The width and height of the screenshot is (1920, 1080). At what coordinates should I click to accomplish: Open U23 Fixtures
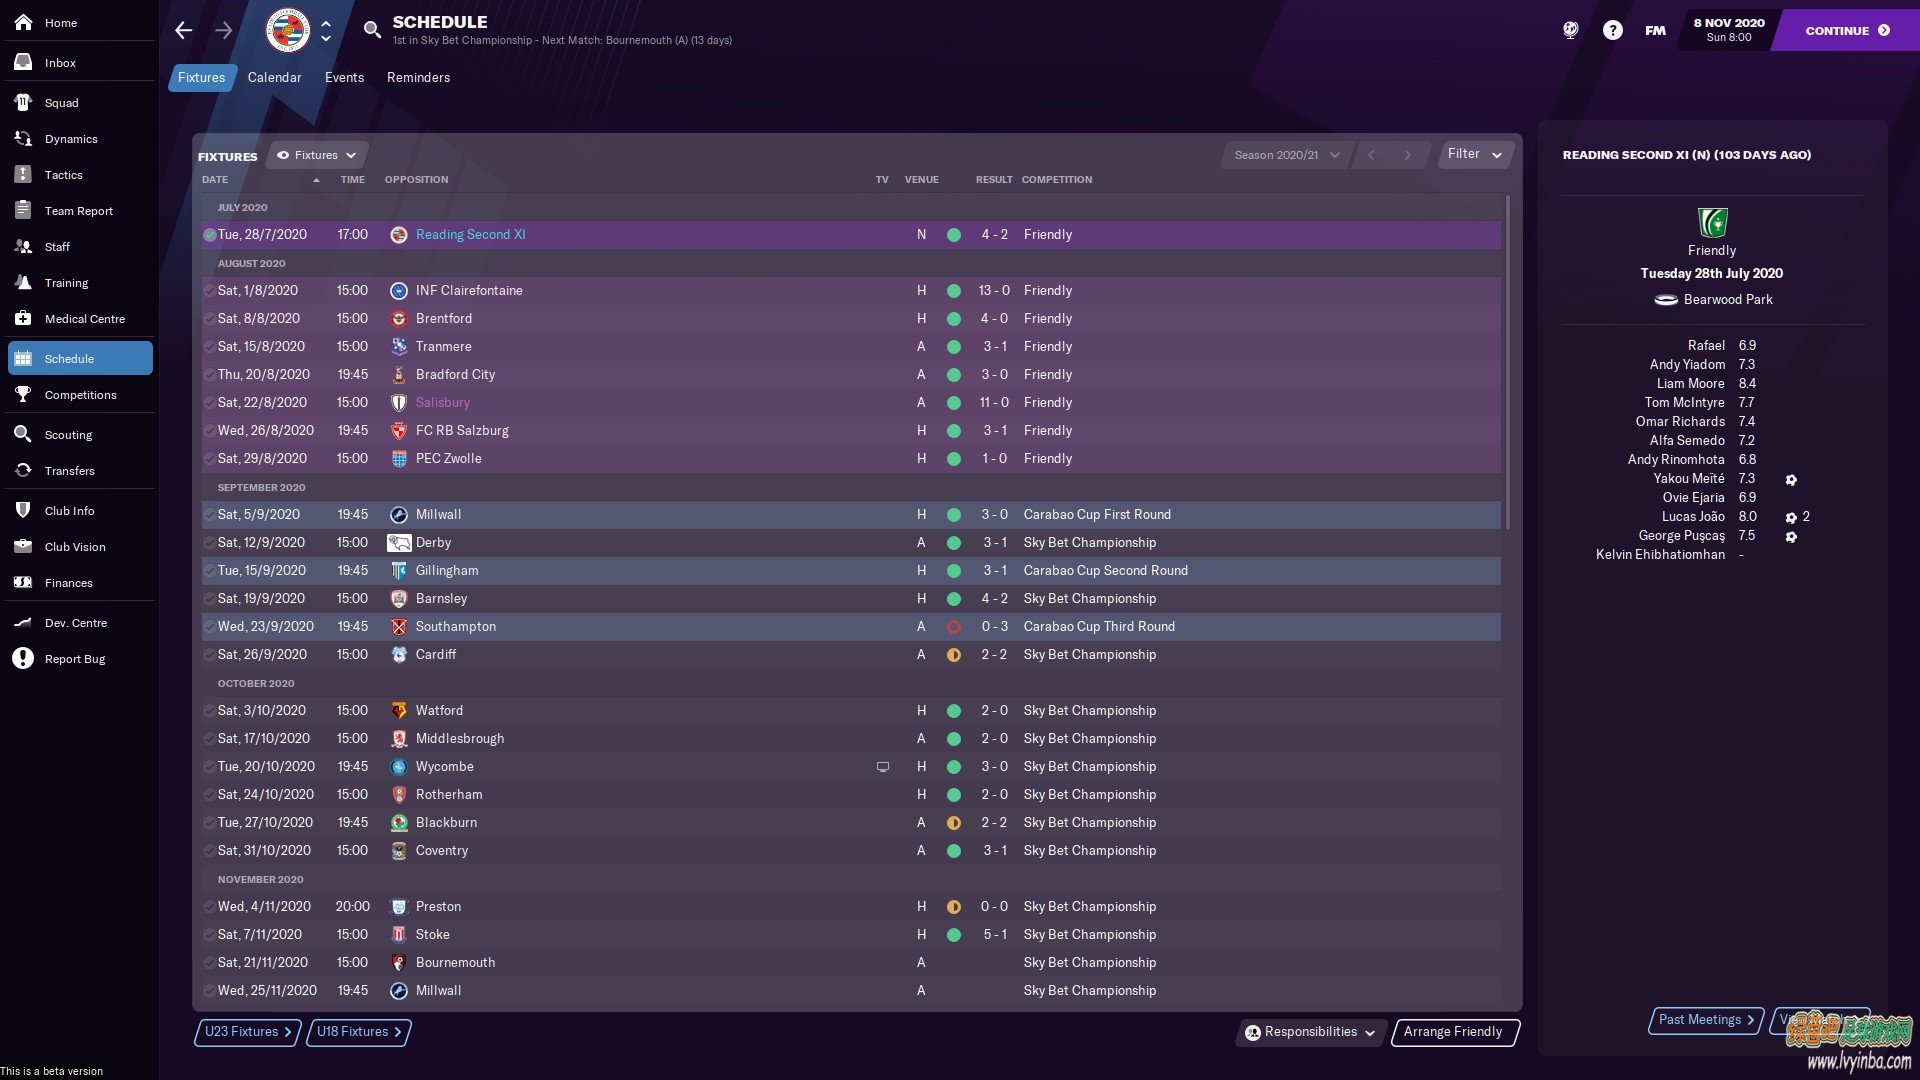coord(246,1032)
